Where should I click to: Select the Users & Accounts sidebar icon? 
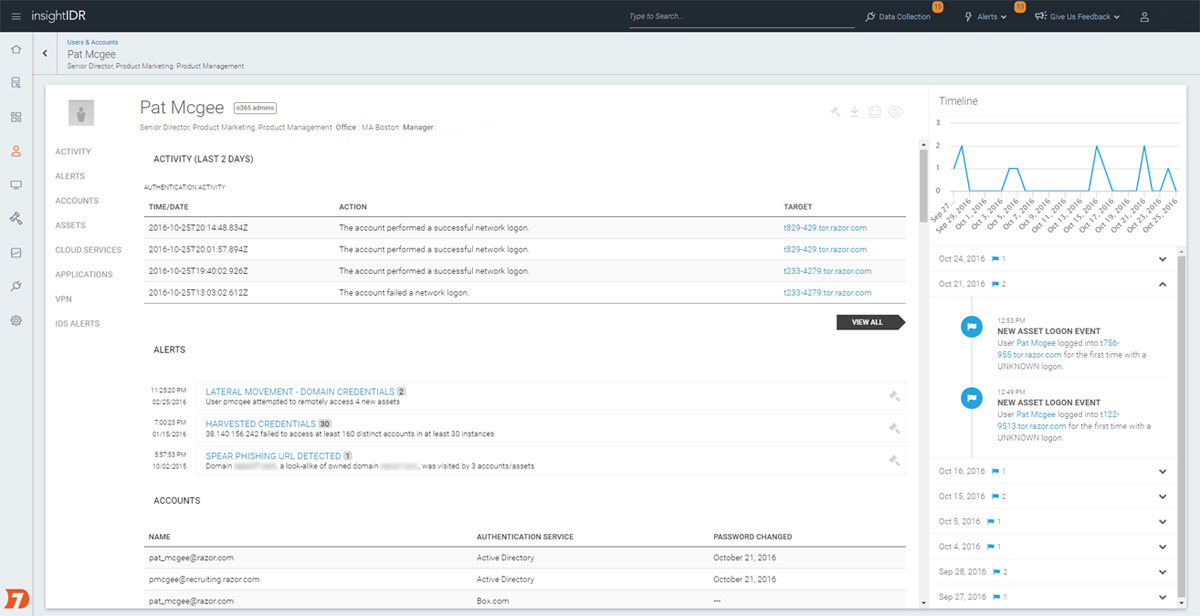pos(16,151)
